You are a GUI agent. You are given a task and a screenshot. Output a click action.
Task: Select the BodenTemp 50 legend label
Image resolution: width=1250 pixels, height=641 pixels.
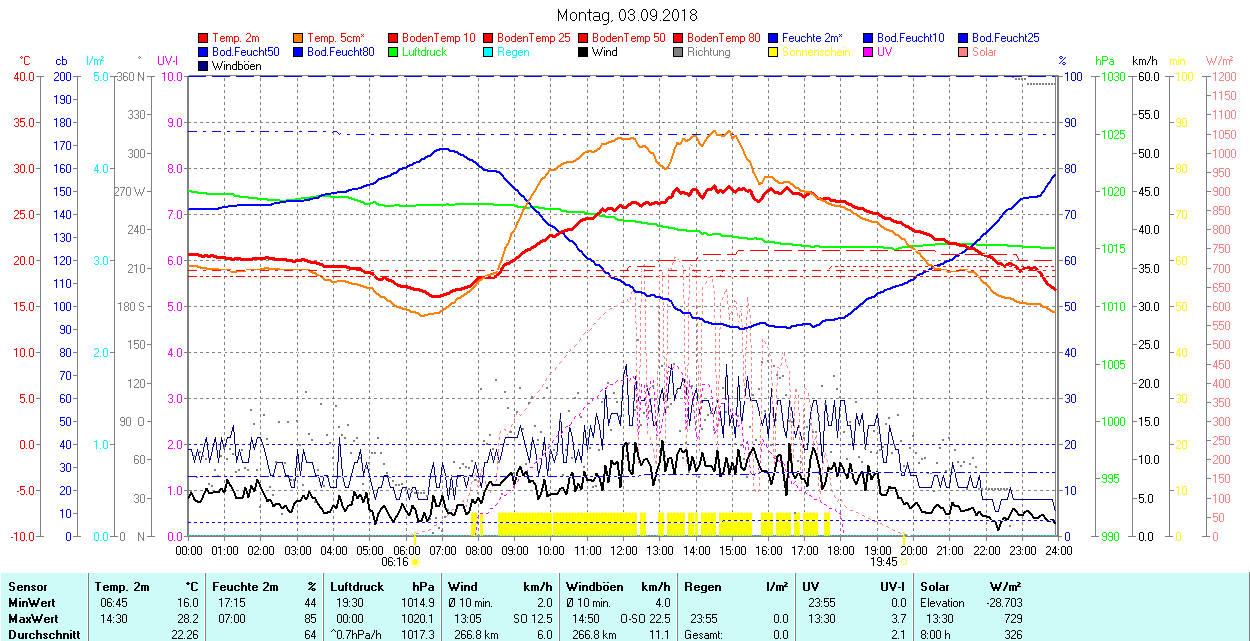tap(629, 38)
